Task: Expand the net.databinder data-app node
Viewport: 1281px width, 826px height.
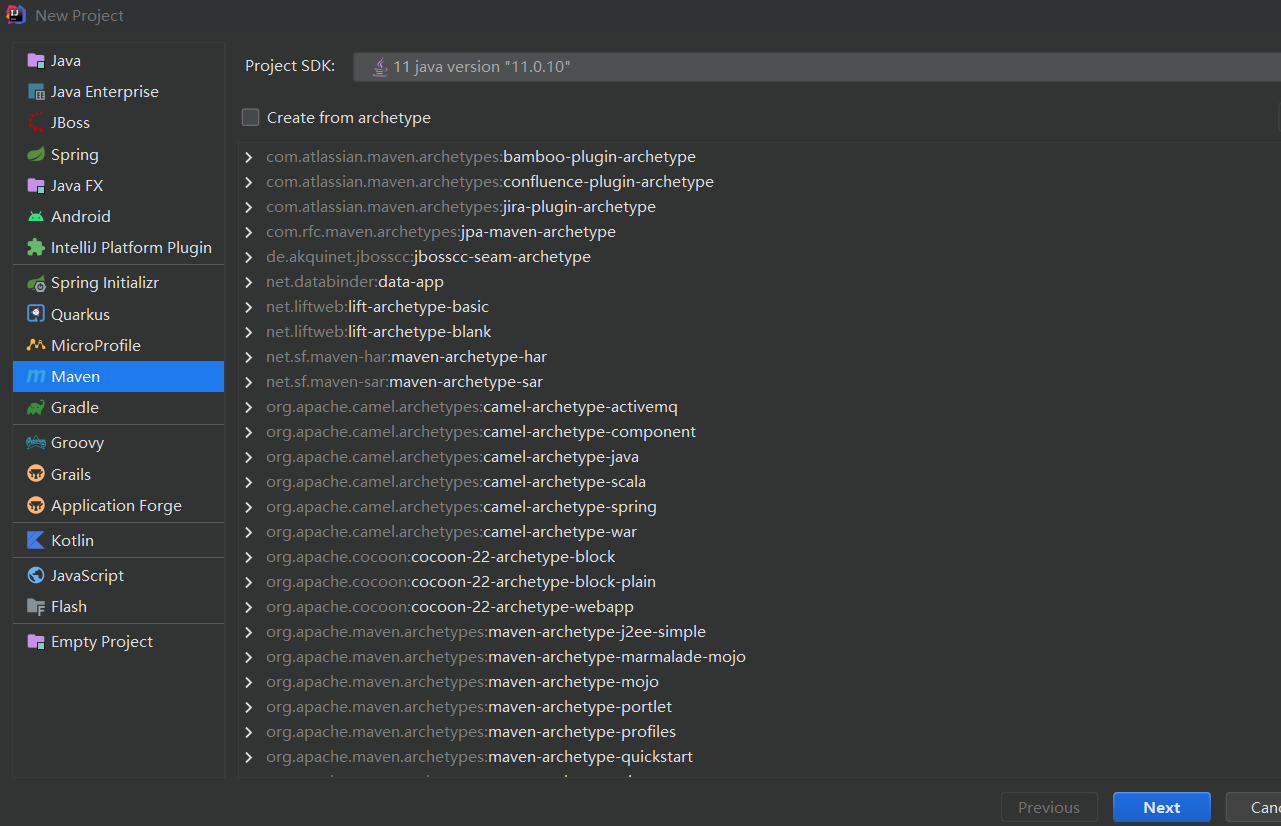Action: pyautogui.click(x=248, y=282)
